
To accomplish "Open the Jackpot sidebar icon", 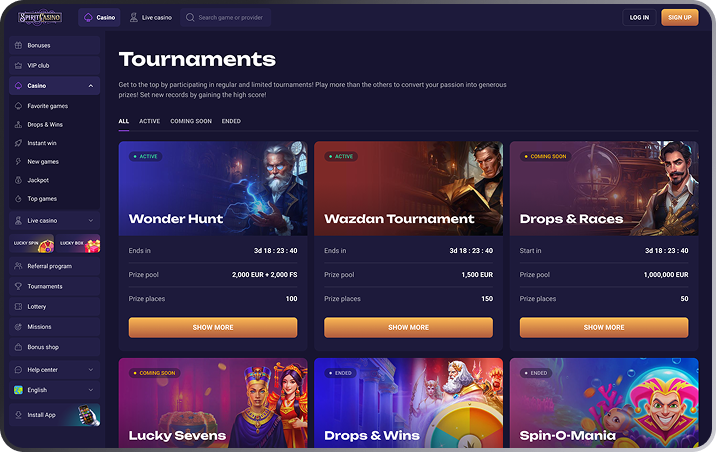I will [18, 180].
